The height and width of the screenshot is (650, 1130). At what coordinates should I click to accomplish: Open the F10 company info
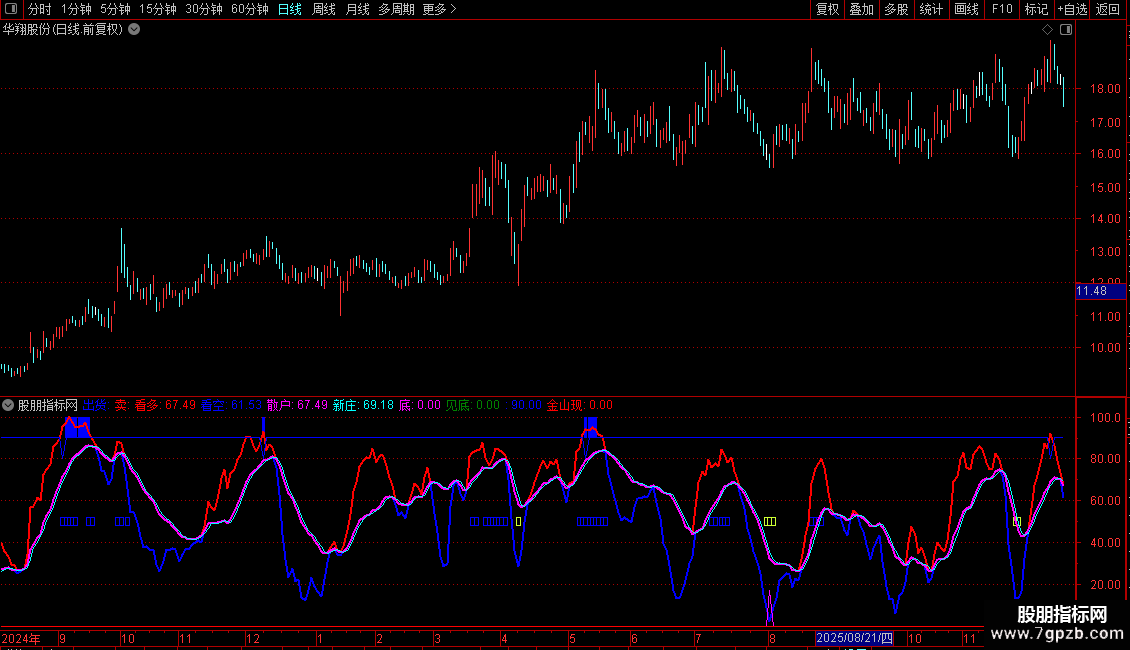(x=1002, y=9)
